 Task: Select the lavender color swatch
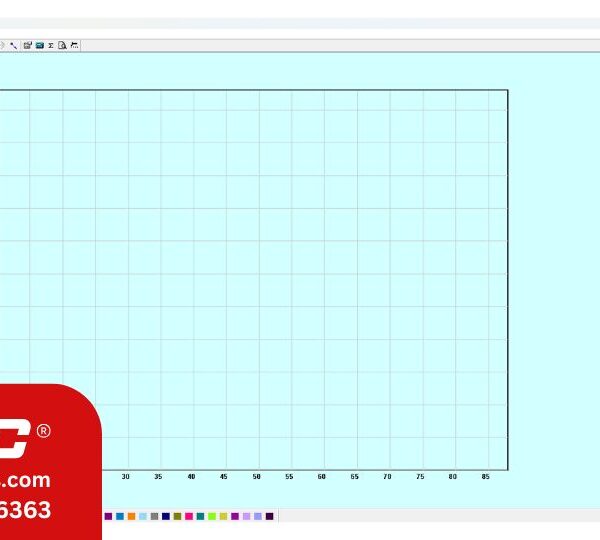pos(246,516)
